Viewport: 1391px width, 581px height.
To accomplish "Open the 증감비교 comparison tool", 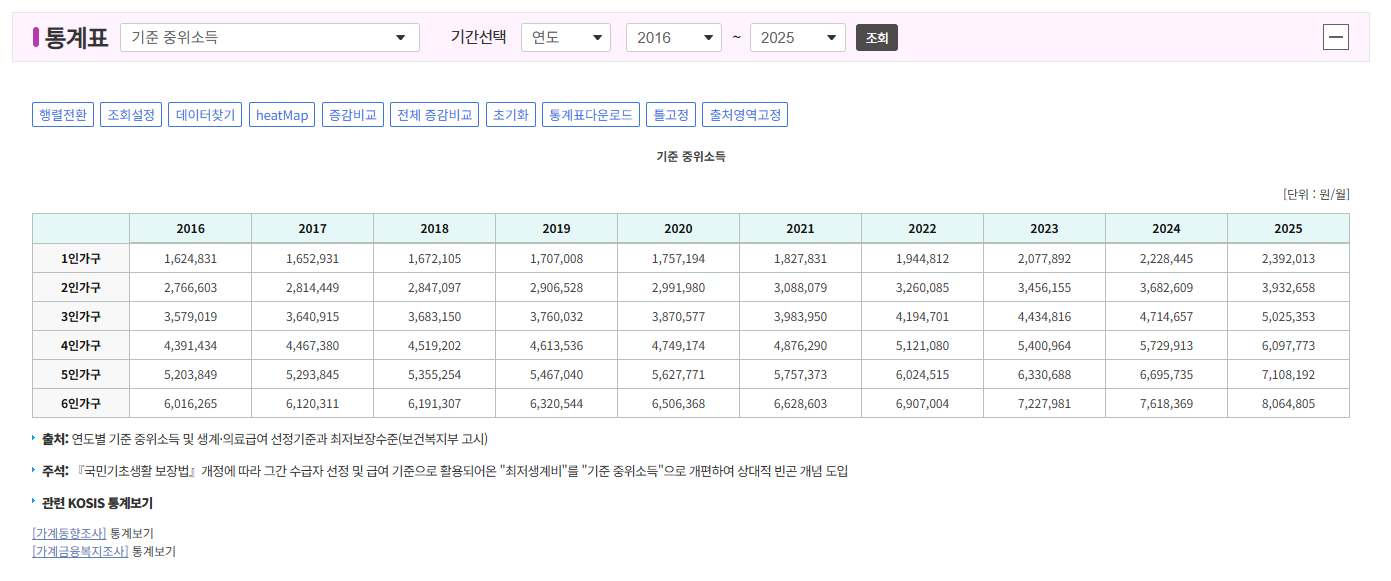I will tap(352, 114).
